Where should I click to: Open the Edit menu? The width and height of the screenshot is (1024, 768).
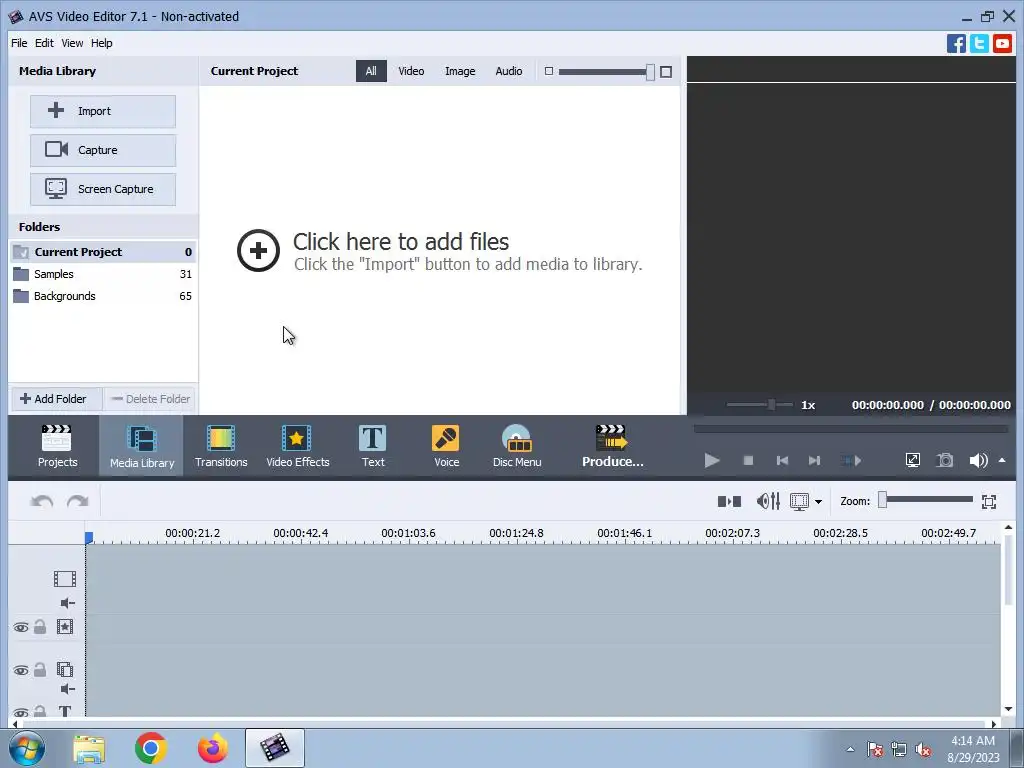[x=44, y=43]
